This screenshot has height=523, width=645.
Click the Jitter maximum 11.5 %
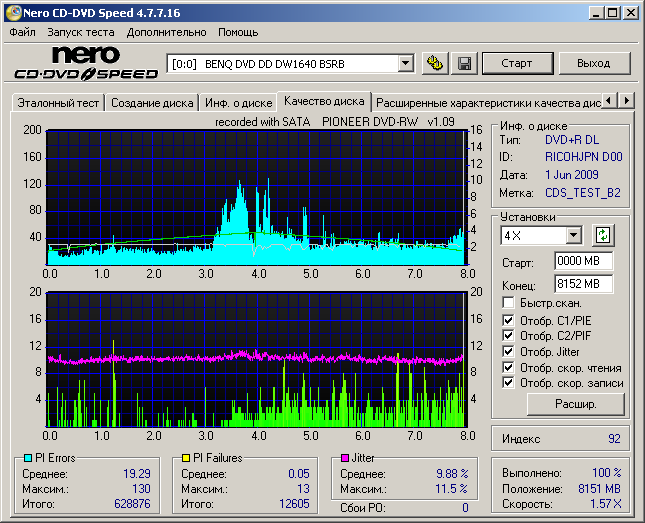[451, 488]
